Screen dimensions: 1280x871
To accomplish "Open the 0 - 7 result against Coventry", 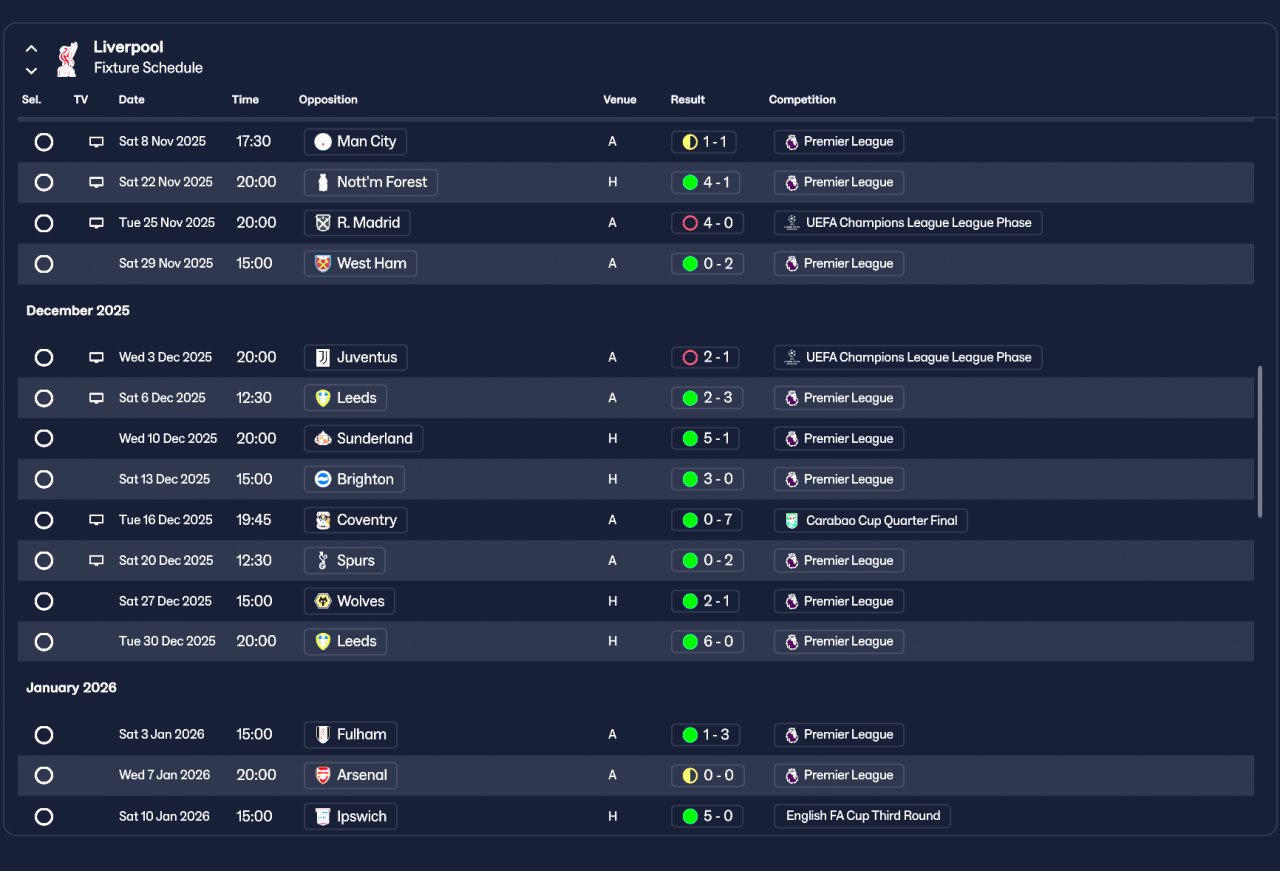I will pyautogui.click(x=707, y=520).
